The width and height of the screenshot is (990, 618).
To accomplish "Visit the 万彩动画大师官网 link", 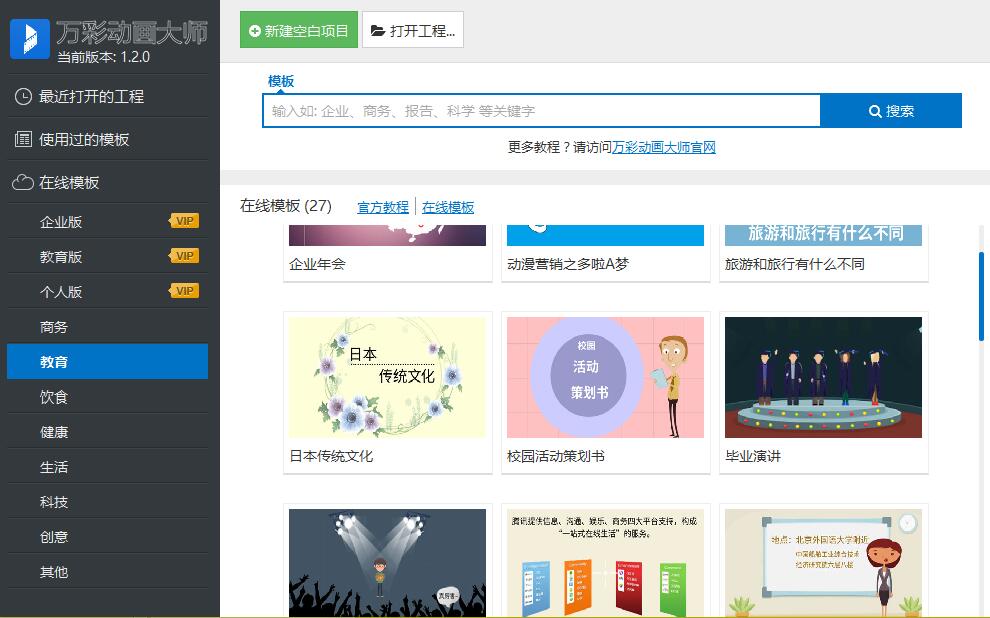I will click(x=664, y=148).
